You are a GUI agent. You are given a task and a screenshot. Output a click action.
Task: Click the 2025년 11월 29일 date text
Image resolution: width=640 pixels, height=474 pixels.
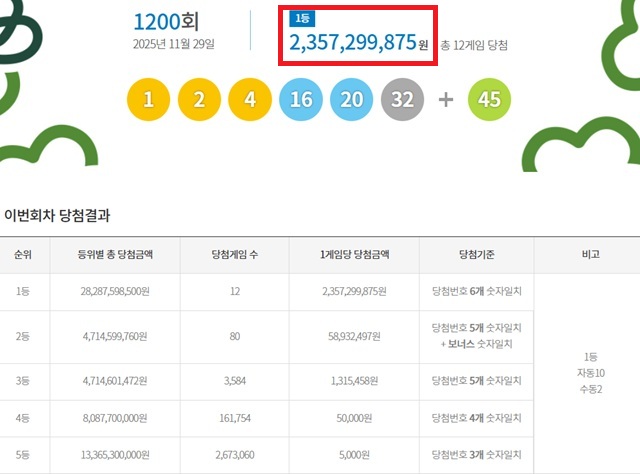pyautogui.click(x=173, y=44)
